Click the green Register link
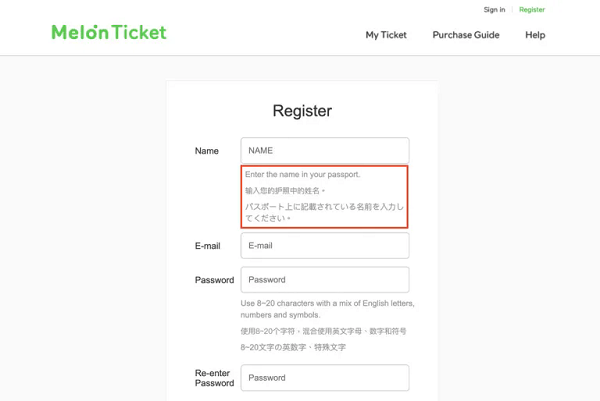 click(x=532, y=9)
